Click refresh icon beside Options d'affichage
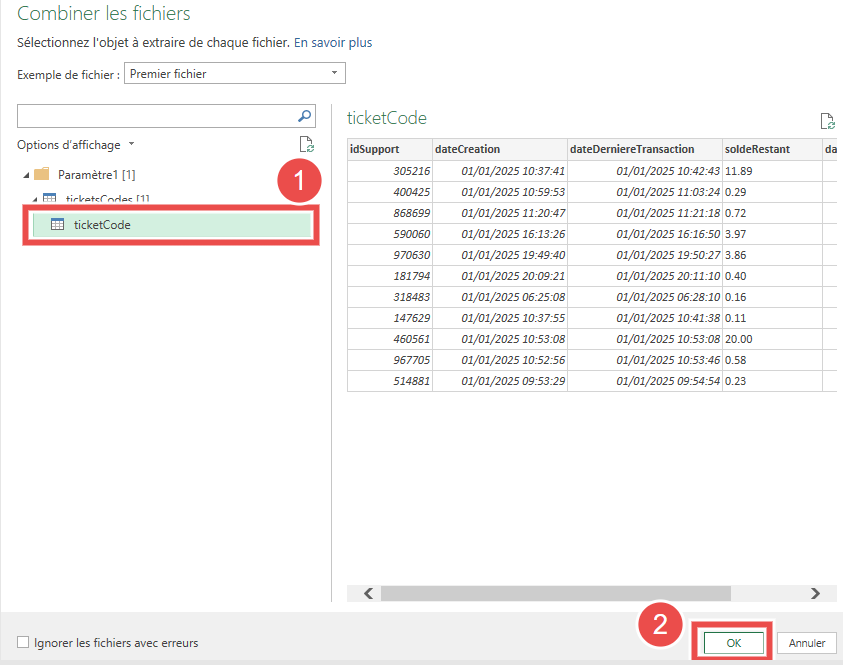 pyautogui.click(x=307, y=145)
